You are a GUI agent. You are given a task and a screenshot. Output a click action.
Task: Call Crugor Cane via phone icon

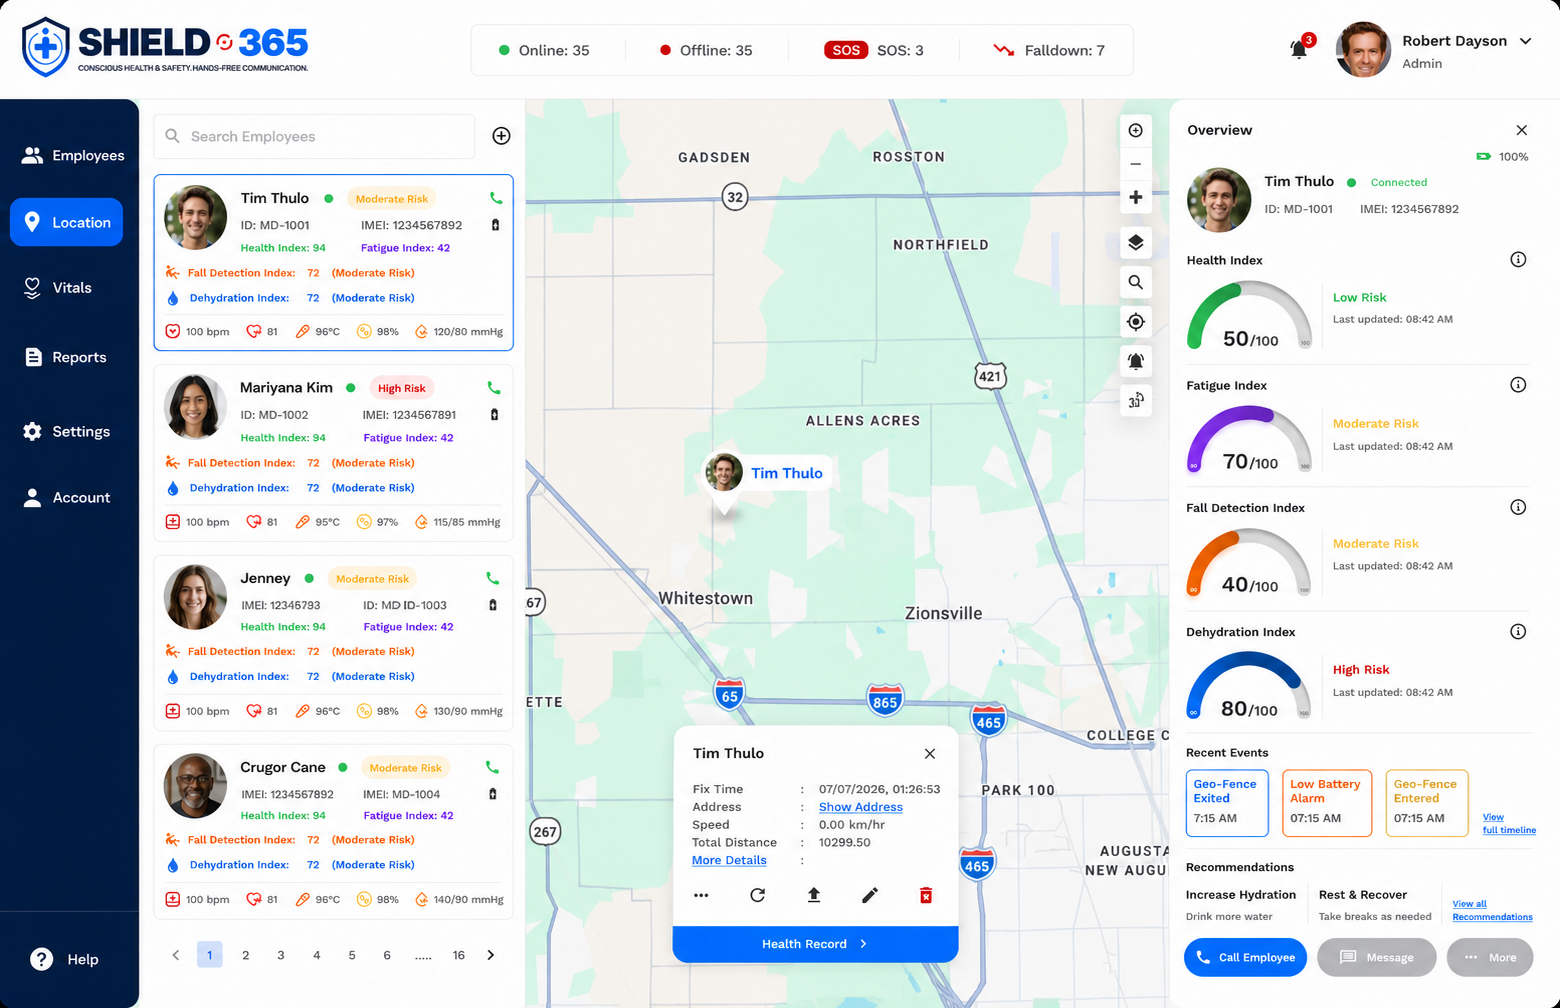(x=492, y=767)
